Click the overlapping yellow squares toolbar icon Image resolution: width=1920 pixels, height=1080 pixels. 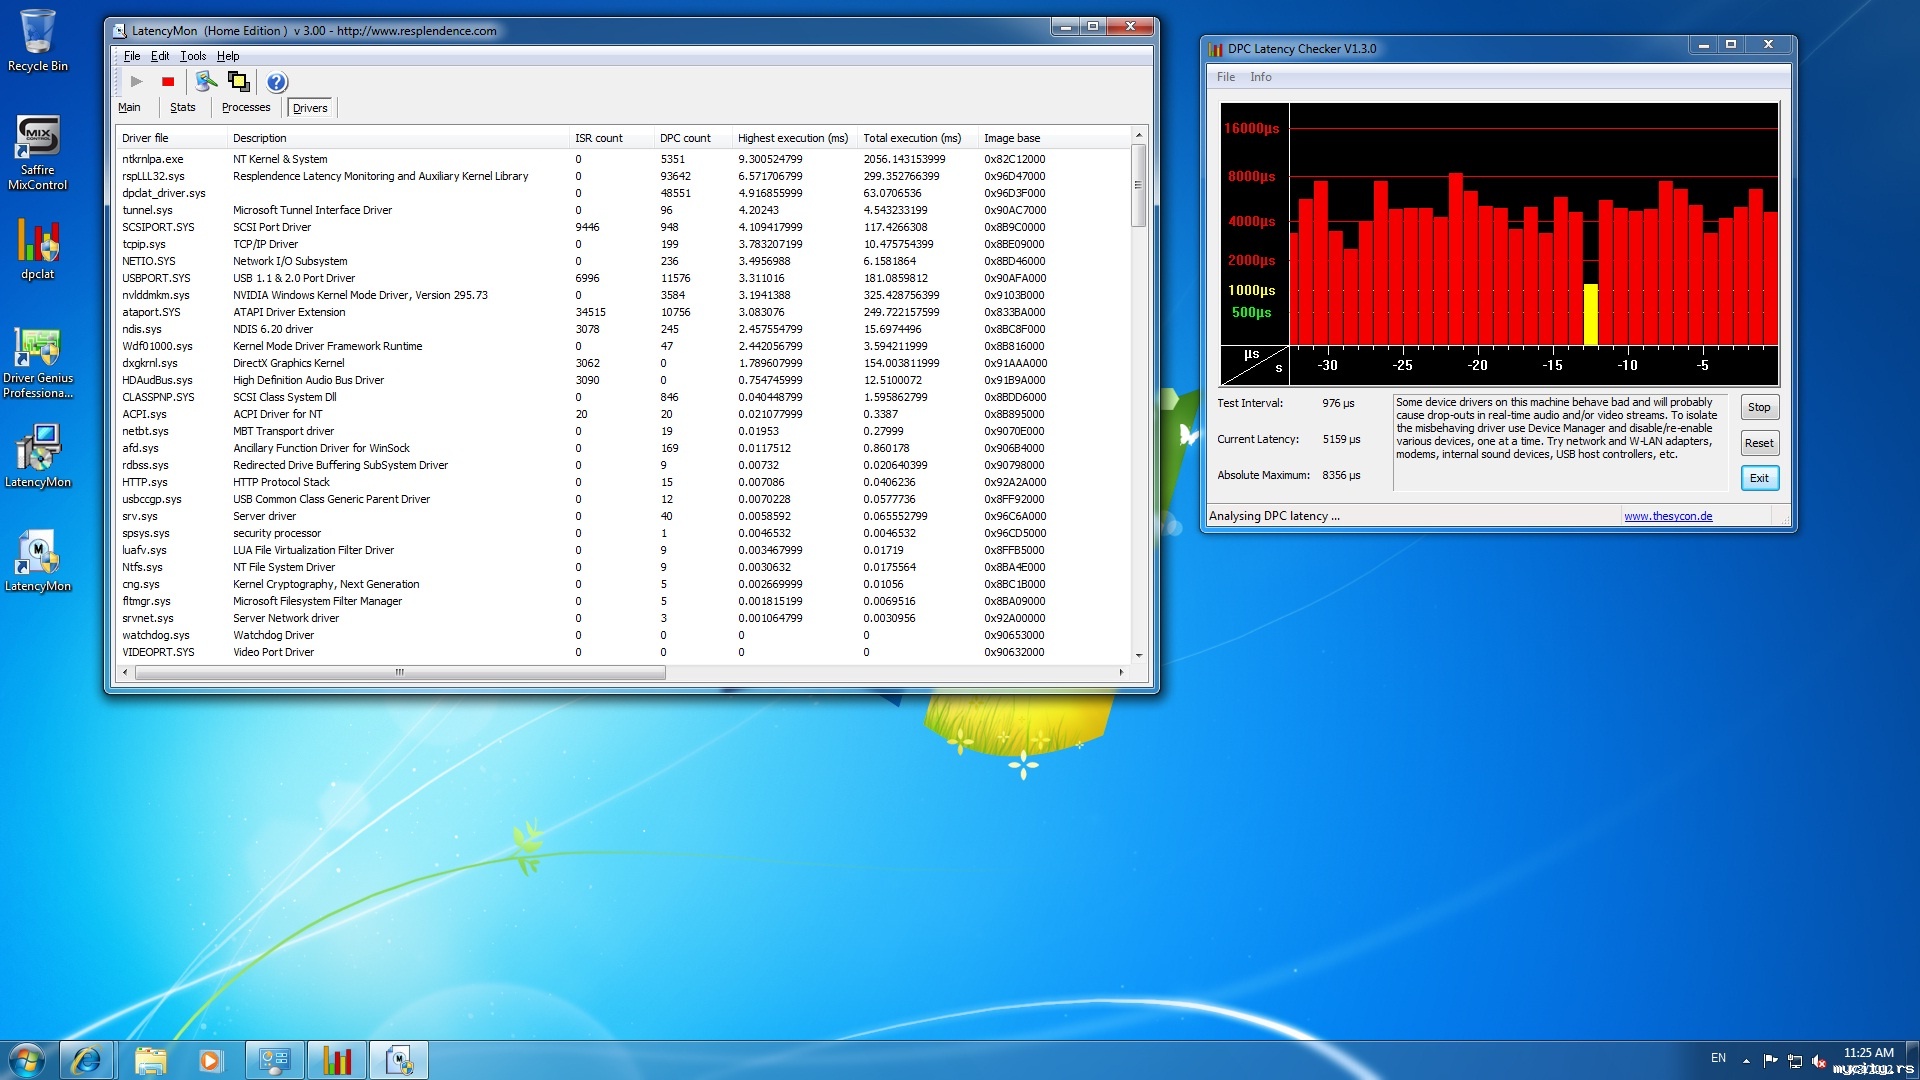coord(238,81)
